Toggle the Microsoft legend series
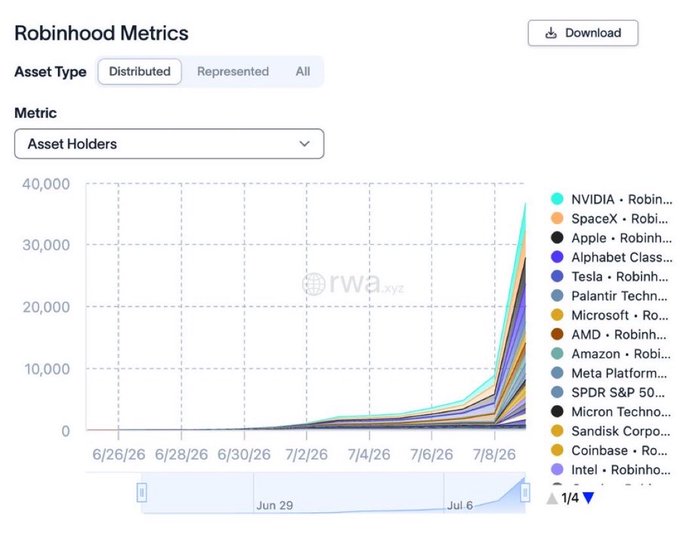 click(x=610, y=315)
